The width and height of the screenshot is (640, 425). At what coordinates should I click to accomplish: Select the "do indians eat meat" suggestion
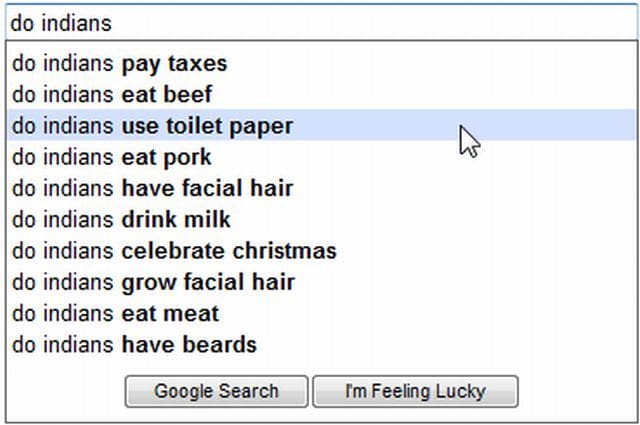coord(115,313)
